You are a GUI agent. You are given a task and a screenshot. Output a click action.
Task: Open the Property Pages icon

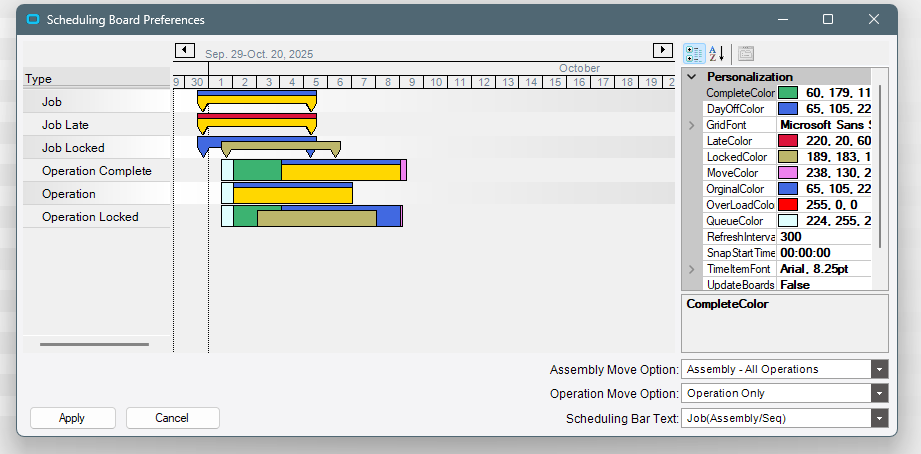coord(746,53)
